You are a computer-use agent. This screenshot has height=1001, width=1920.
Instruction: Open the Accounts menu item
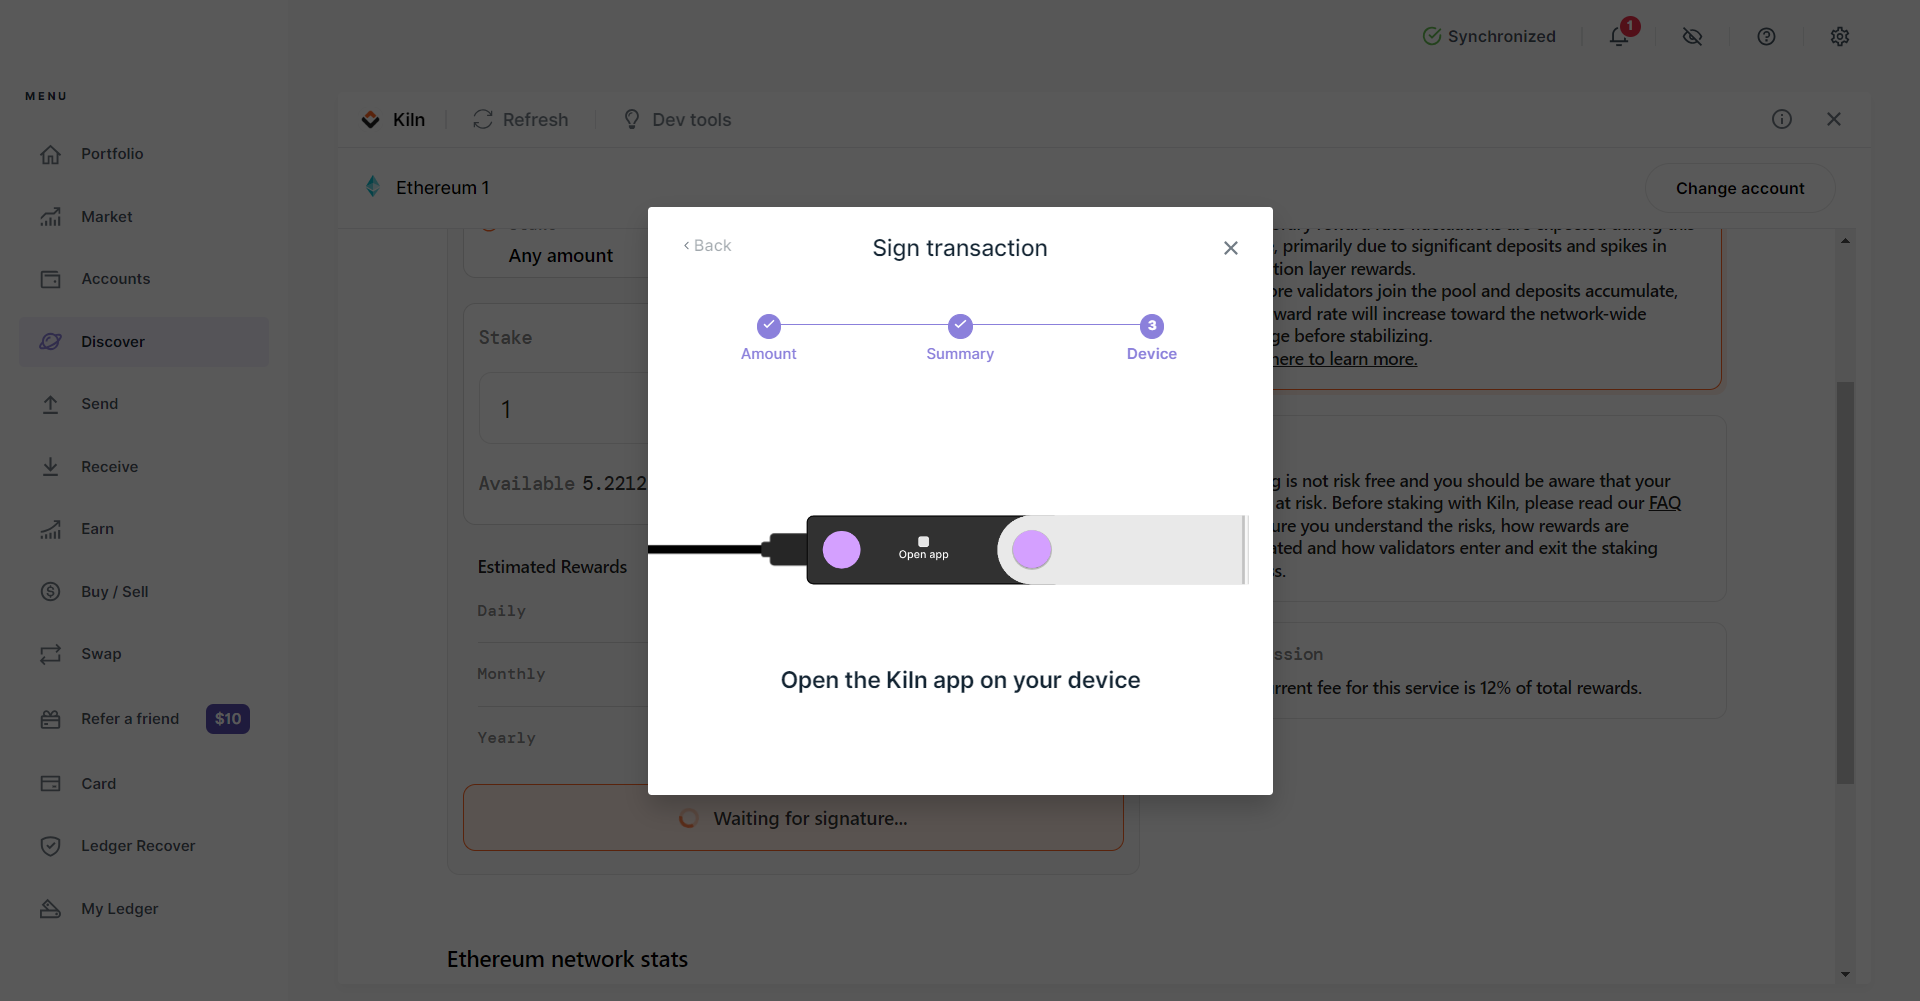[145, 279]
